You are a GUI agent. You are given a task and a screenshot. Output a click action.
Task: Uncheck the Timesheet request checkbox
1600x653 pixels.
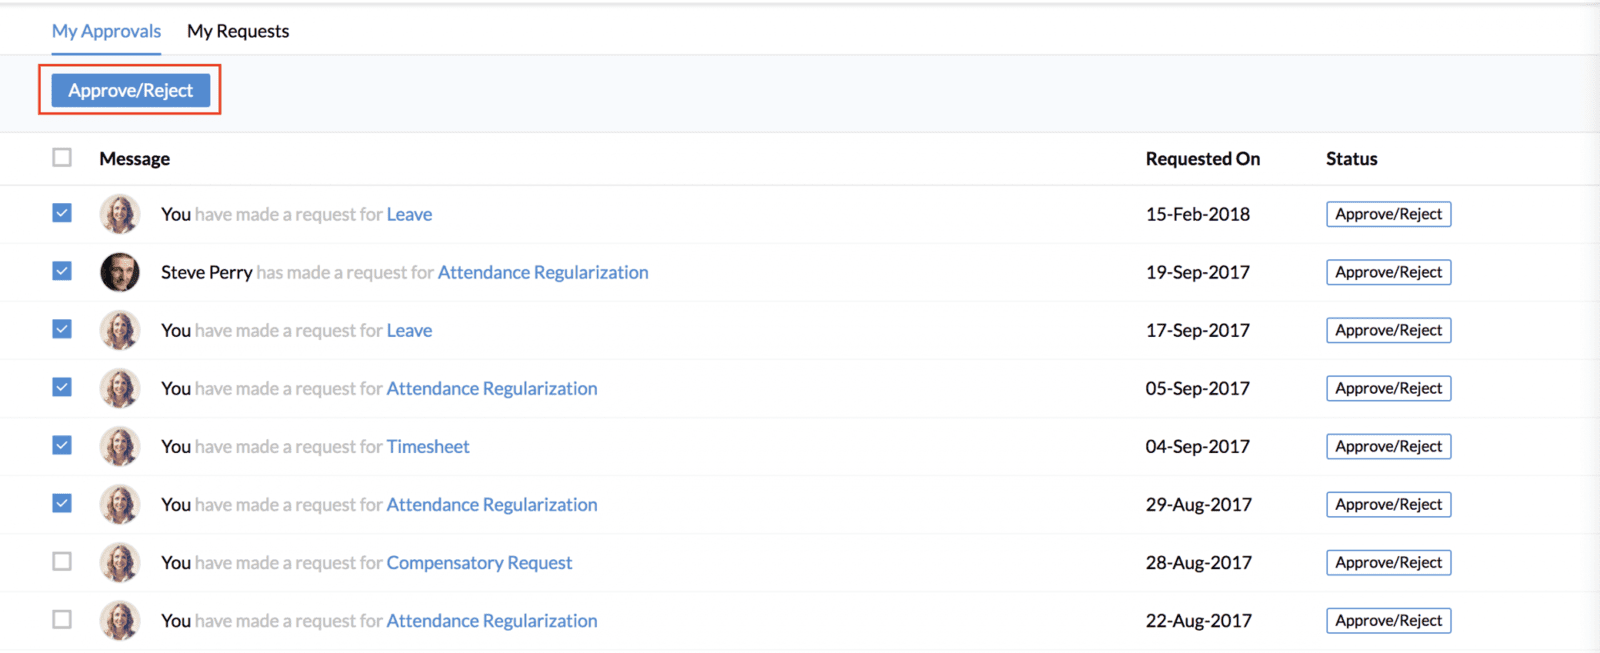(x=62, y=445)
